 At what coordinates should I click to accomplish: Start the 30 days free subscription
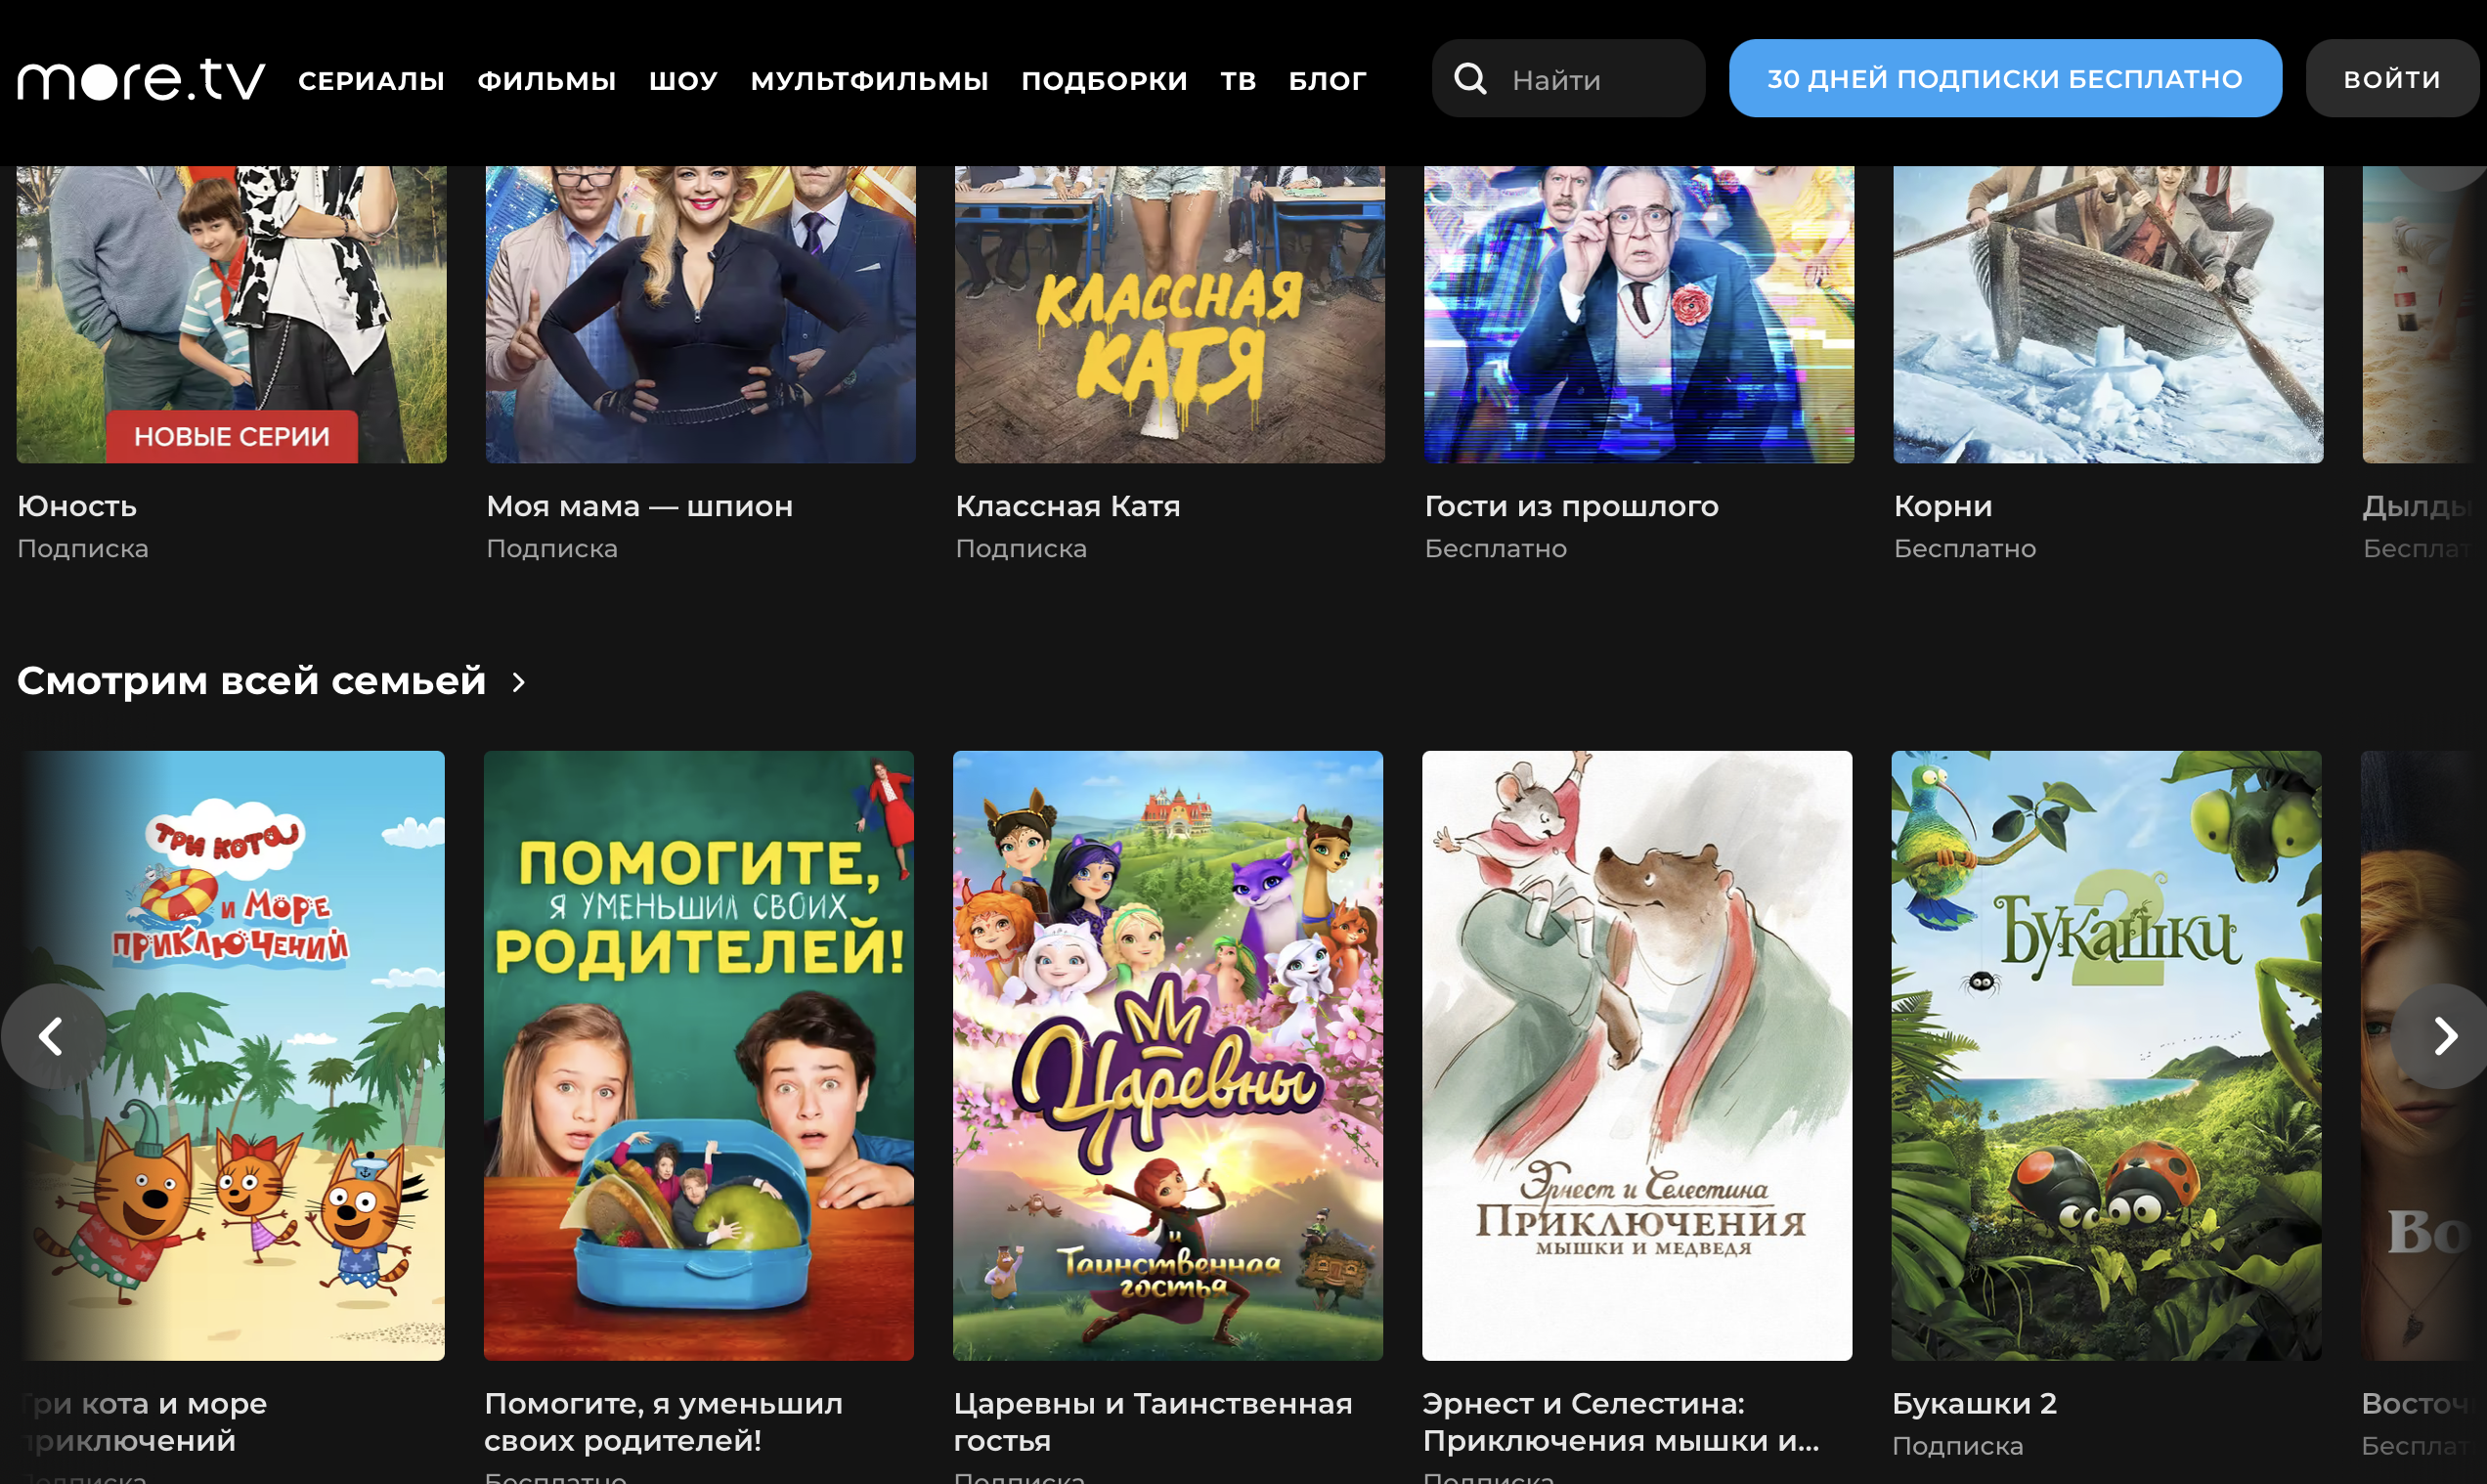coord(2005,78)
